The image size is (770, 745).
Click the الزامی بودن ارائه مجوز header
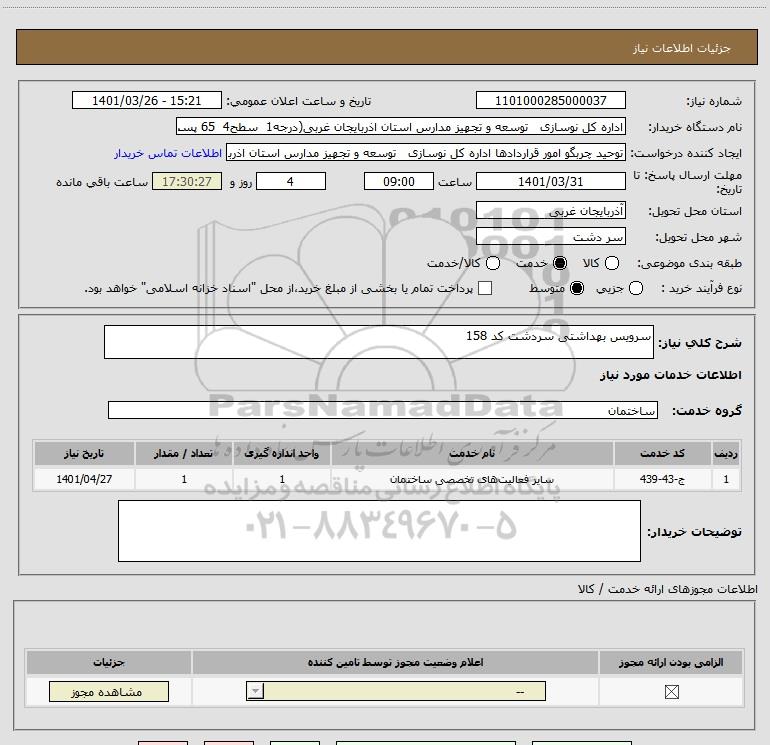(x=671, y=662)
